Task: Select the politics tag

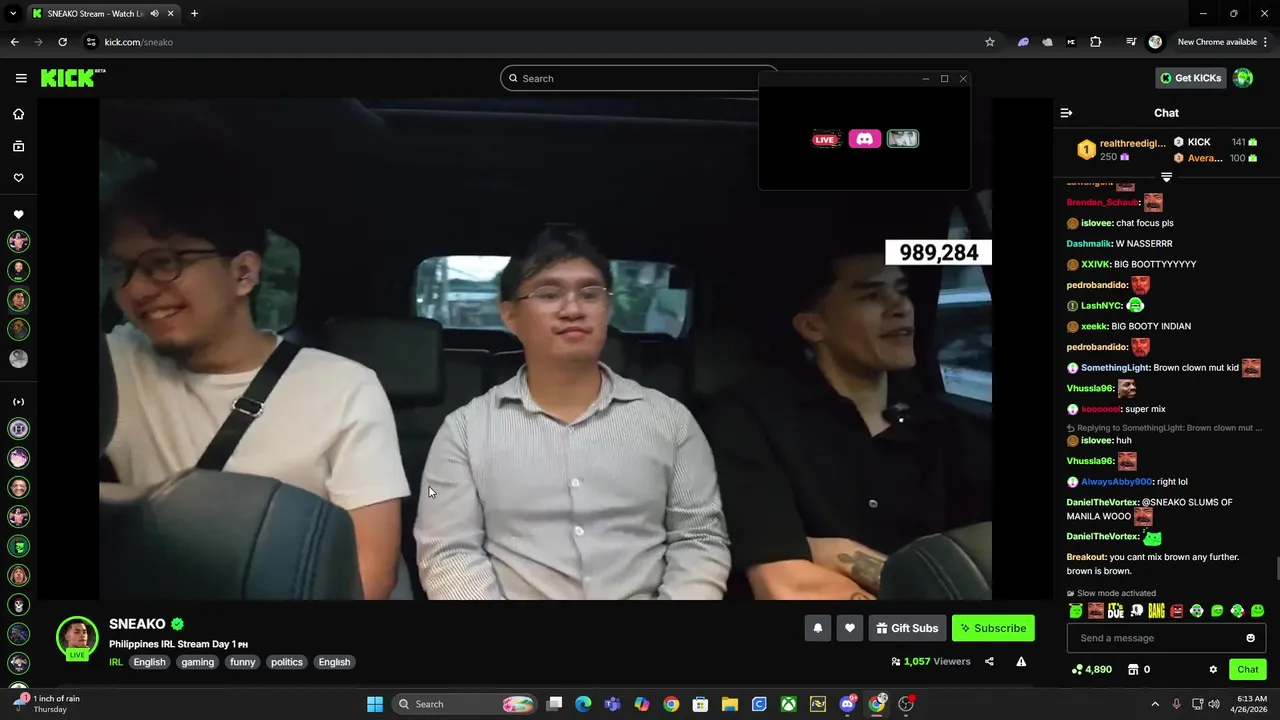Action: click(x=287, y=662)
